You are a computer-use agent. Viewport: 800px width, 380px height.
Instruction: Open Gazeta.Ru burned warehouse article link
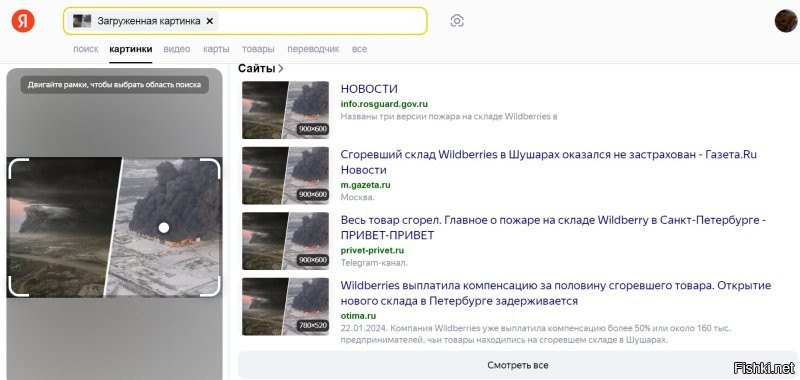pos(549,162)
